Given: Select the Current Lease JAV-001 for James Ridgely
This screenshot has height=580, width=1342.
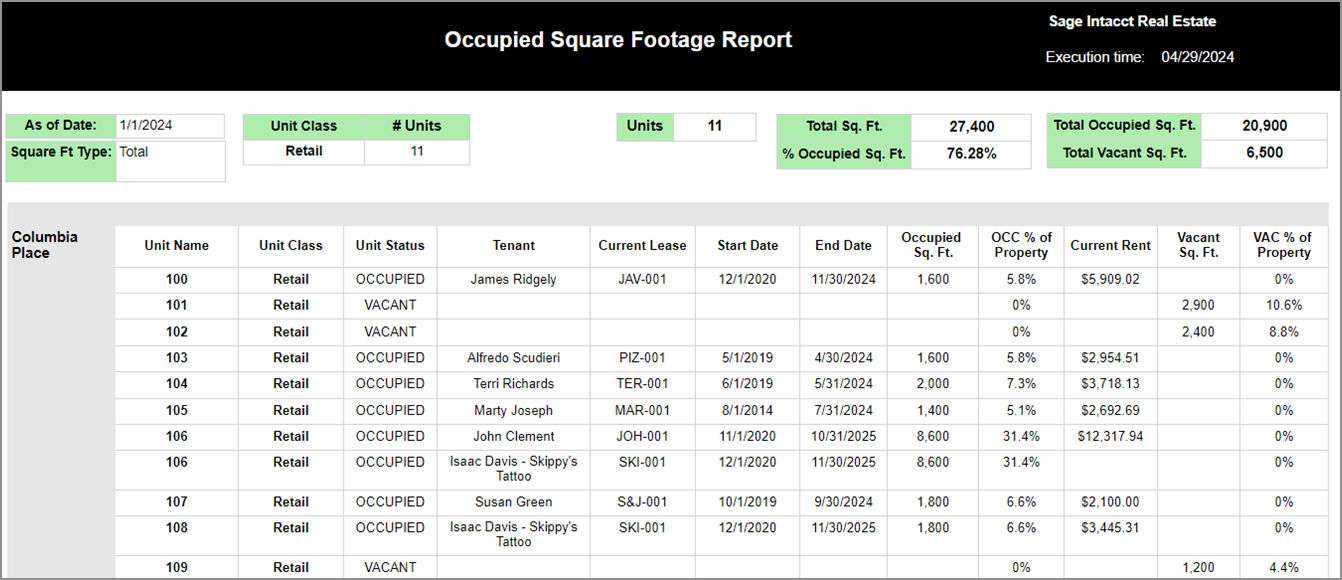Looking at the screenshot, I should [642, 279].
